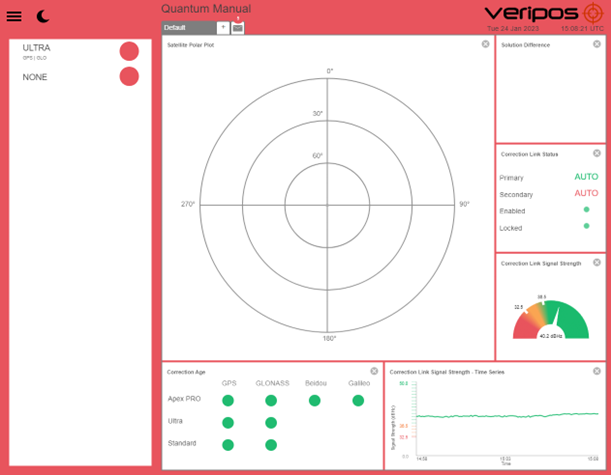The height and width of the screenshot is (475, 611).
Task: Click Apex PRO Galileo correction indicator
Action: [x=358, y=400]
